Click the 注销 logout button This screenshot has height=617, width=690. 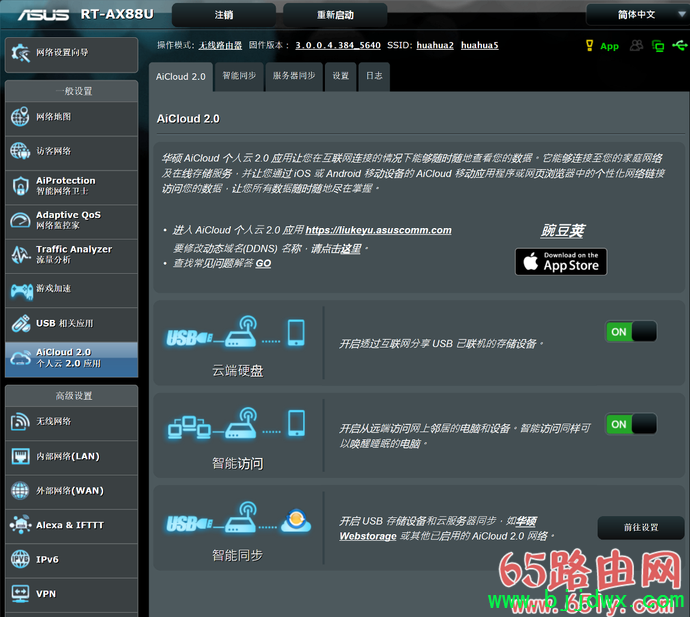224,15
